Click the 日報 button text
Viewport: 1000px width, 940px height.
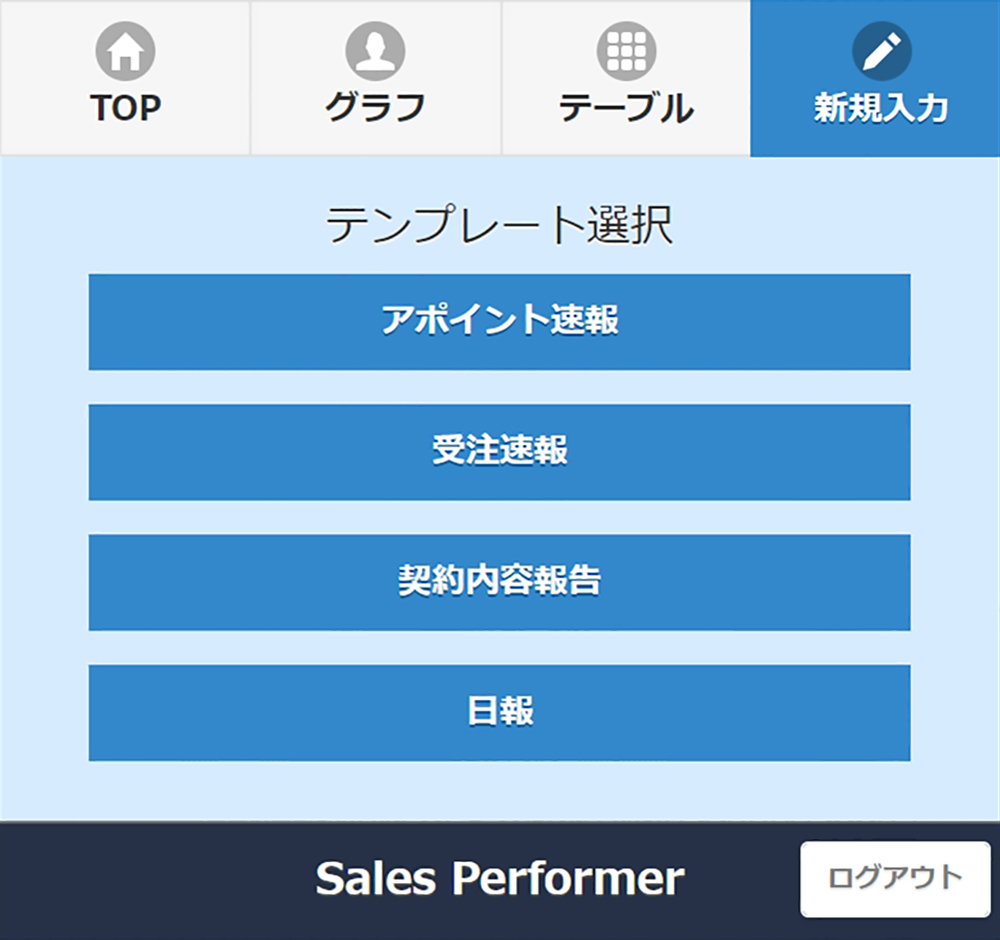click(x=499, y=711)
